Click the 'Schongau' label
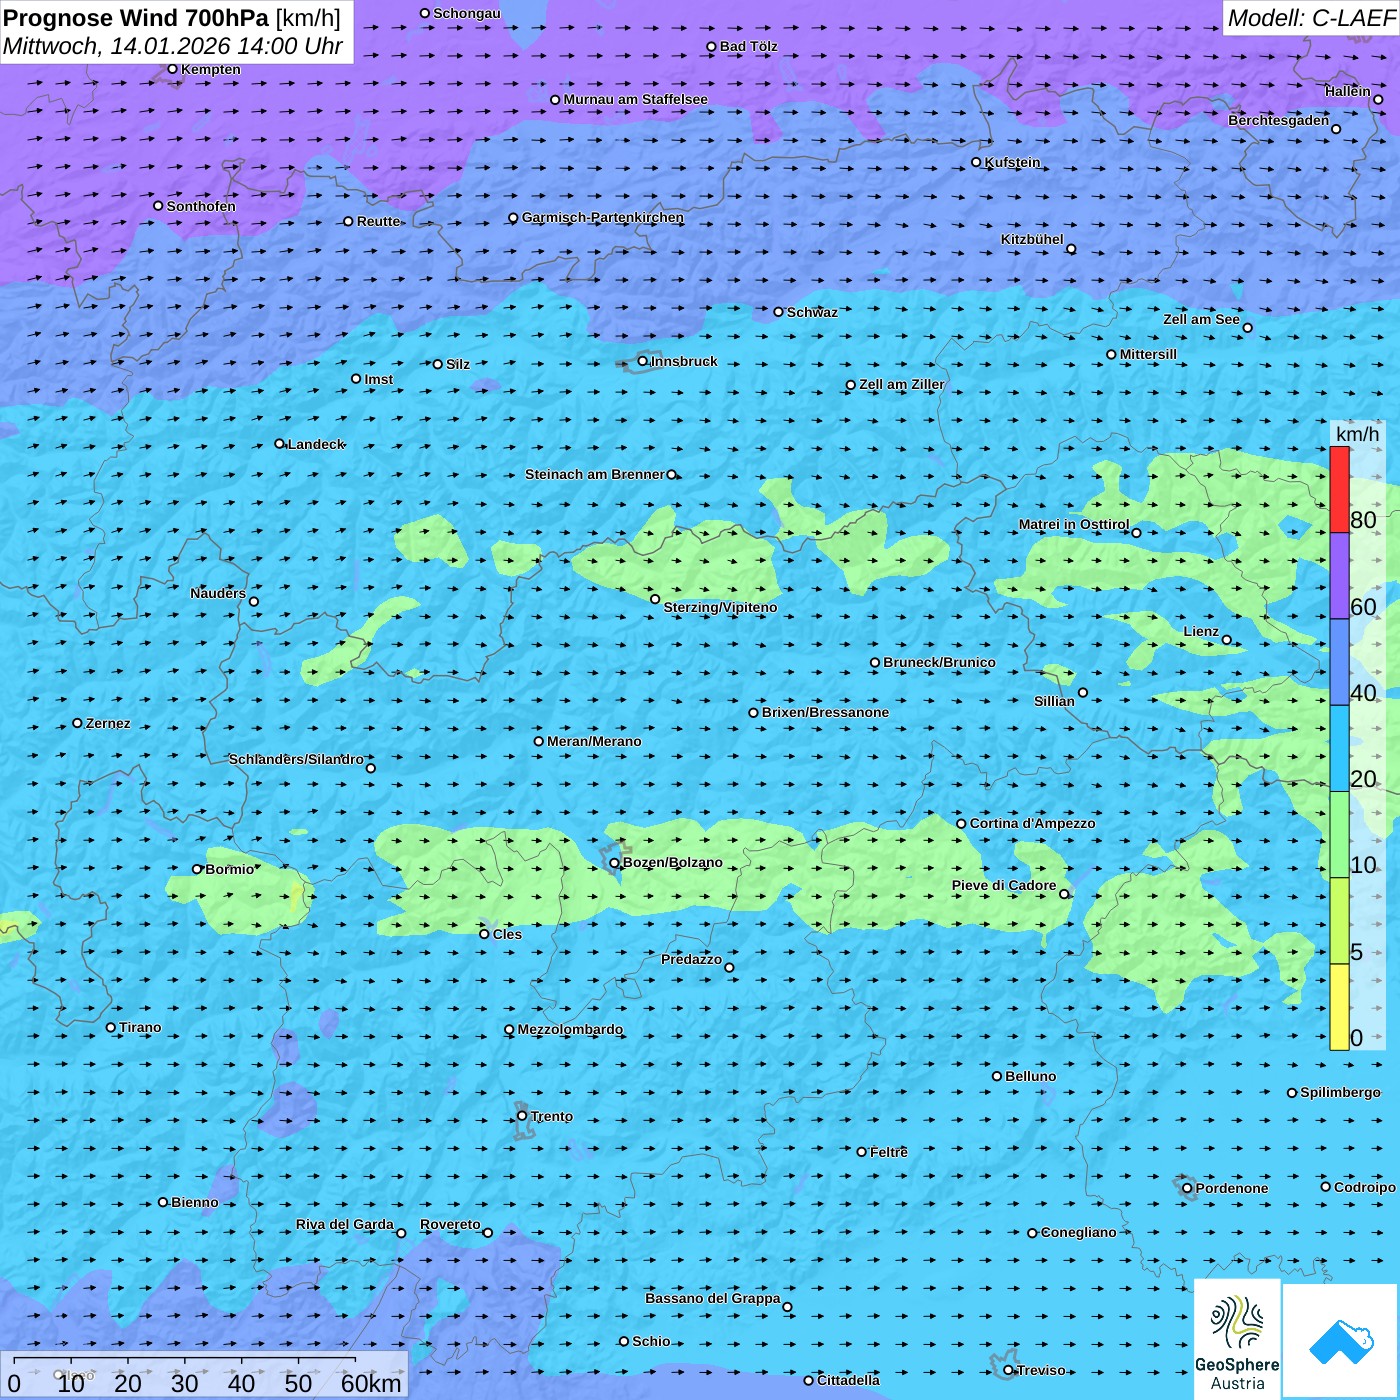 click(467, 13)
